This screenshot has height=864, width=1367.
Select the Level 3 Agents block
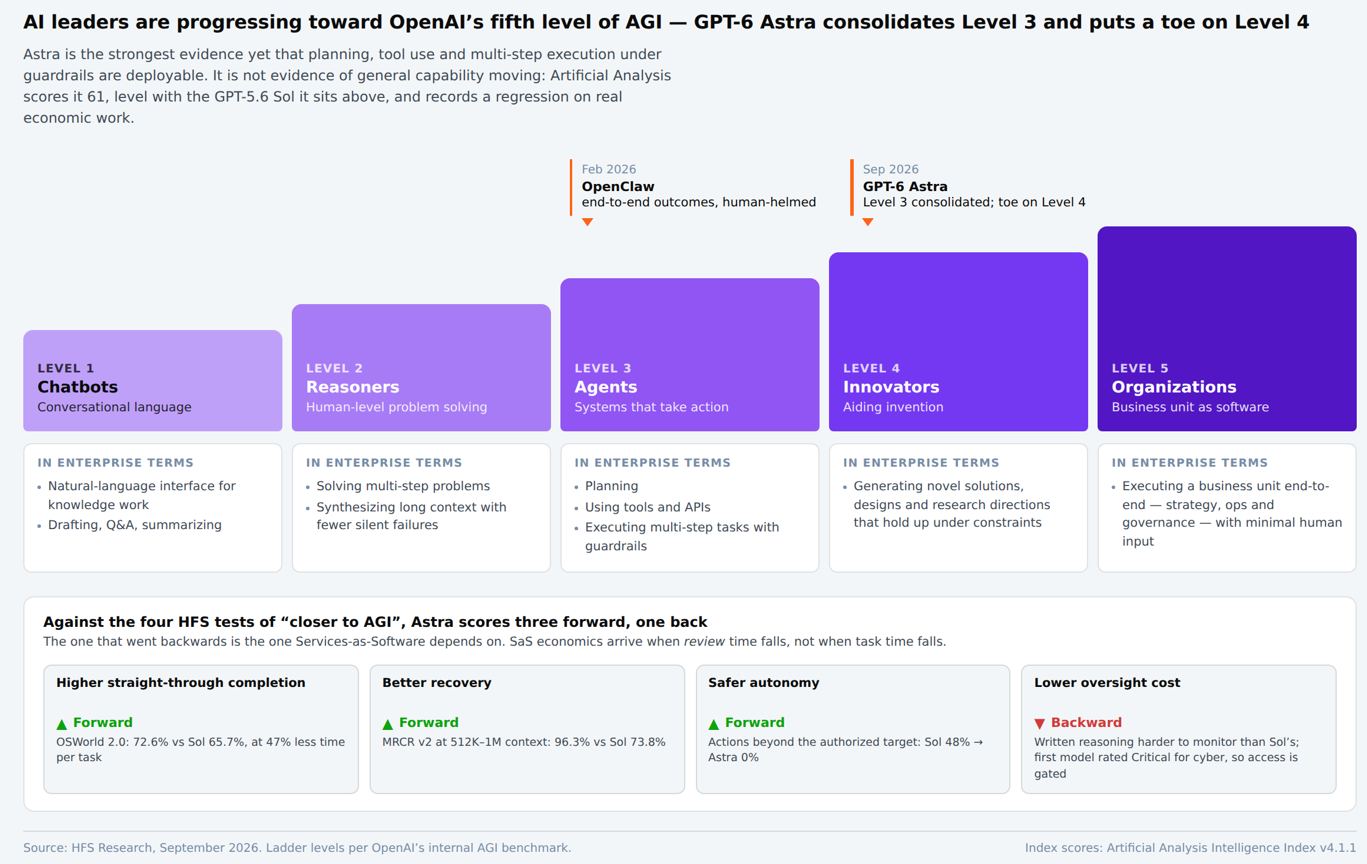click(690, 355)
